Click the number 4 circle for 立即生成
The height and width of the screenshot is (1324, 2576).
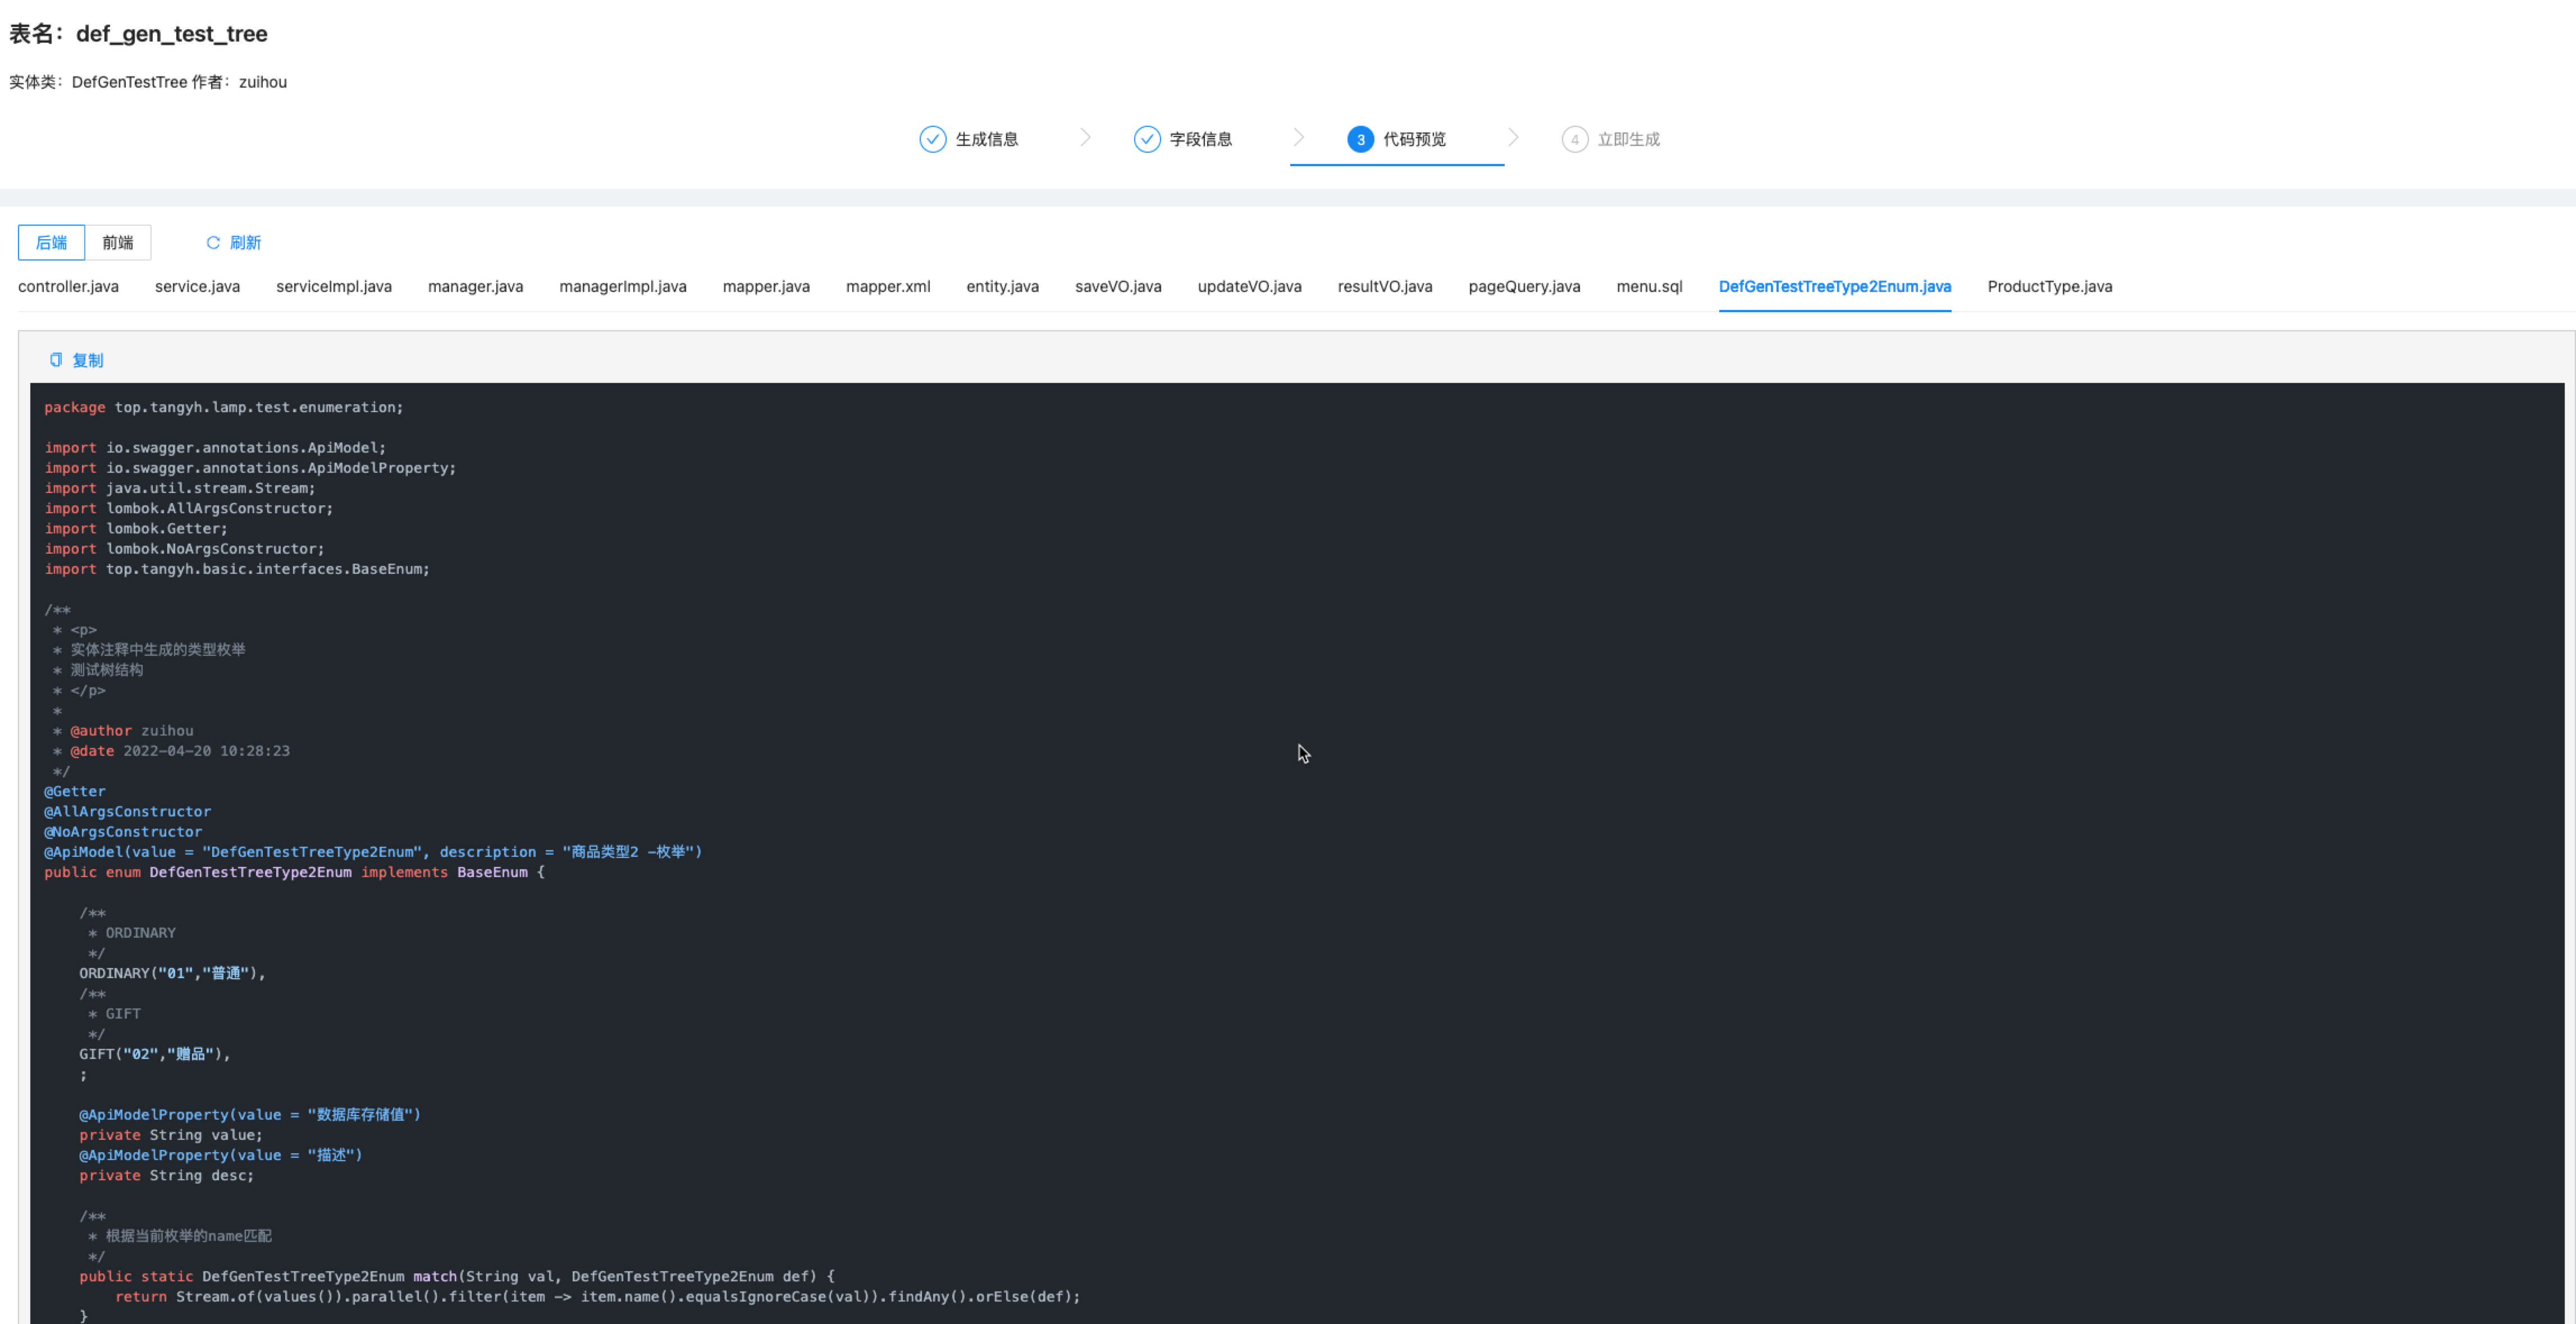coord(1574,139)
